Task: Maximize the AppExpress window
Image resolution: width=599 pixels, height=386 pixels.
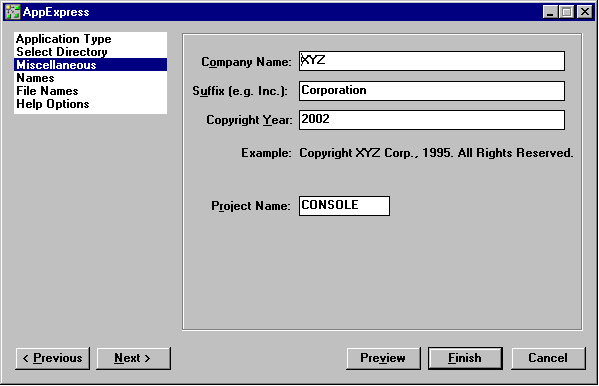Action: 567,12
